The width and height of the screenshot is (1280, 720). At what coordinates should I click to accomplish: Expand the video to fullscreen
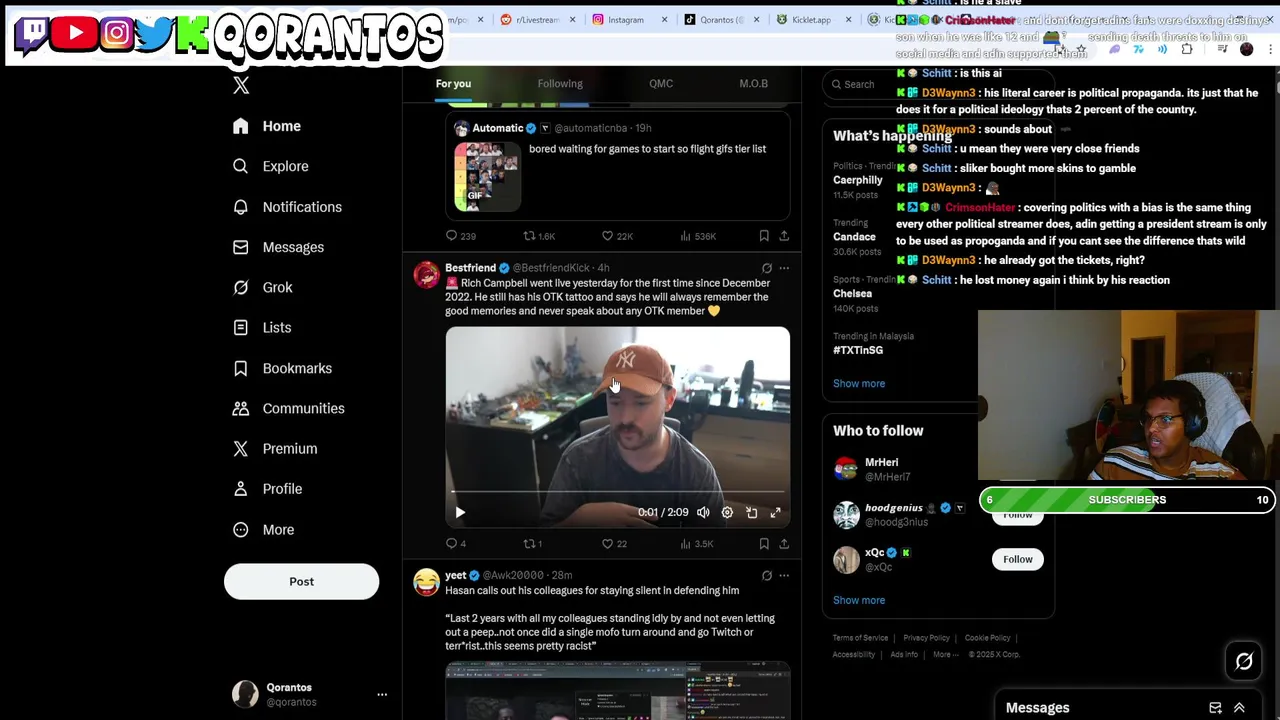pos(775,512)
